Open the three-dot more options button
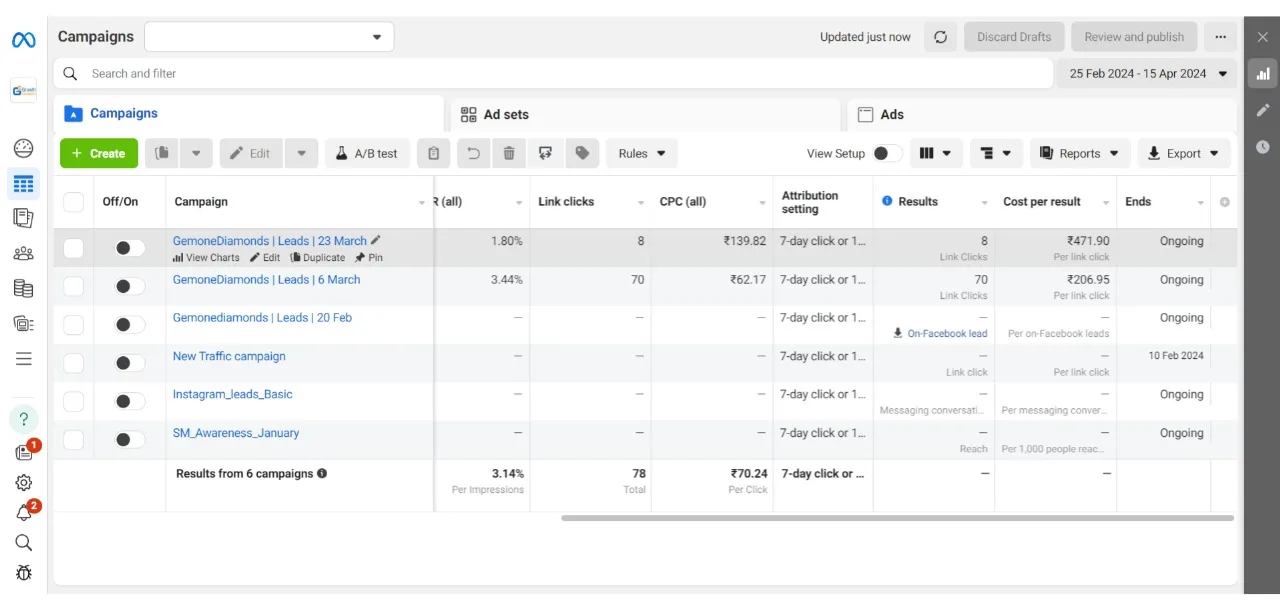 [x=1220, y=37]
